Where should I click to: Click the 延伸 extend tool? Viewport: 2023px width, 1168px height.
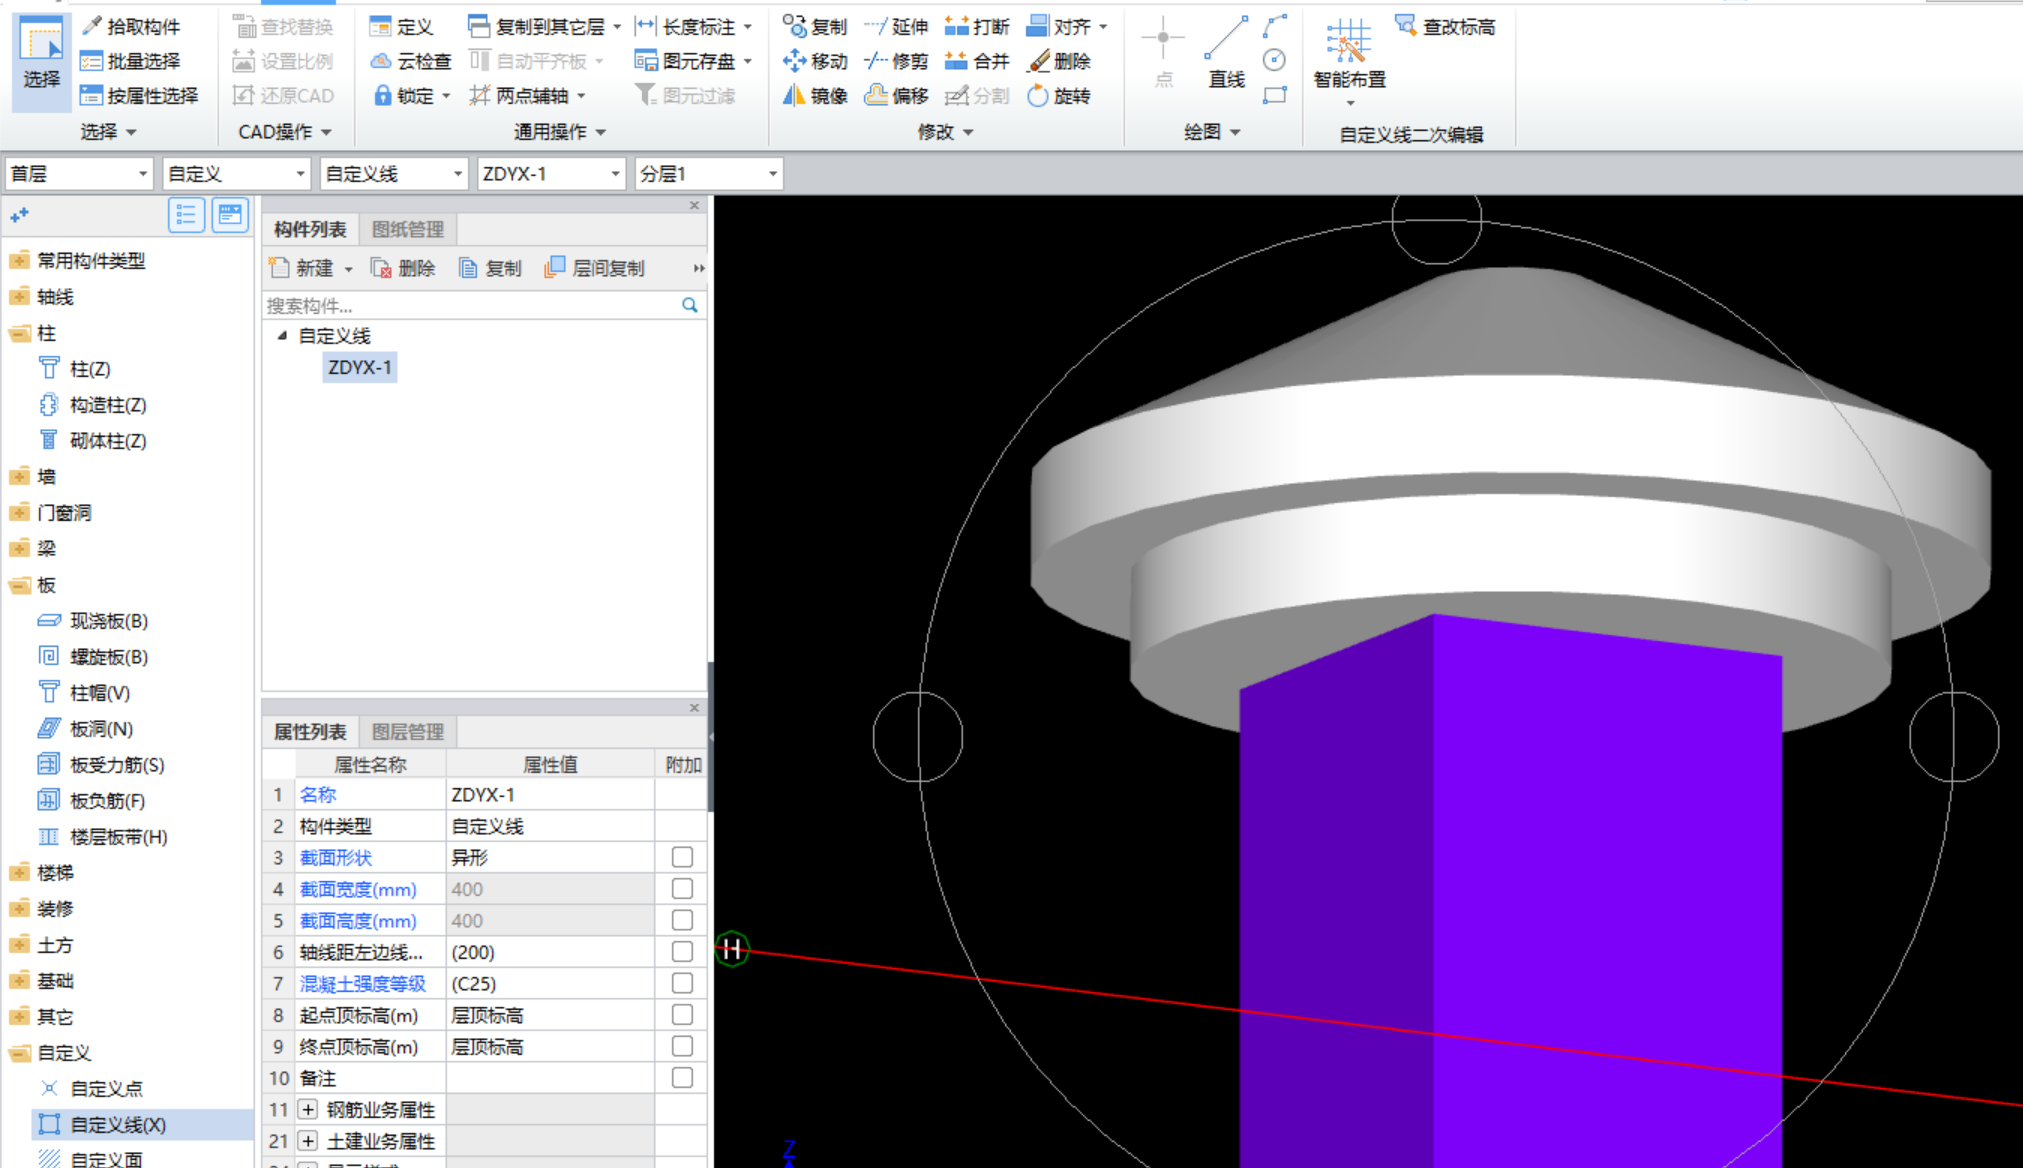click(895, 27)
